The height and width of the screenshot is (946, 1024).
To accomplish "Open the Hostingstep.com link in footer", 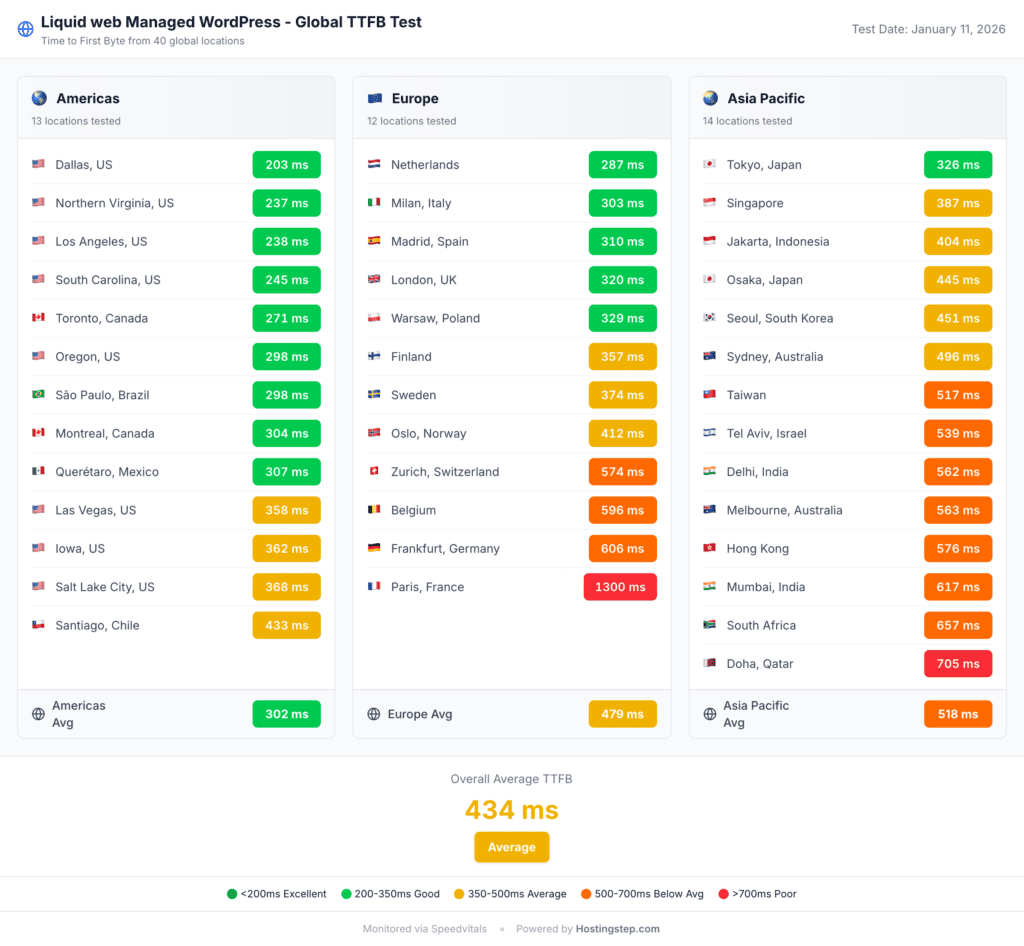I will [617, 929].
